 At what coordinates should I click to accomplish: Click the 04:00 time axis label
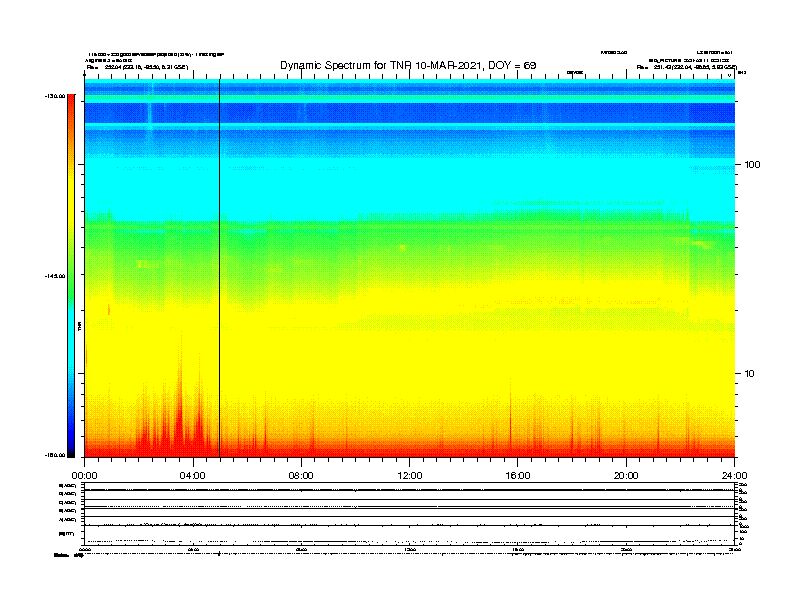click(x=193, y=476)
